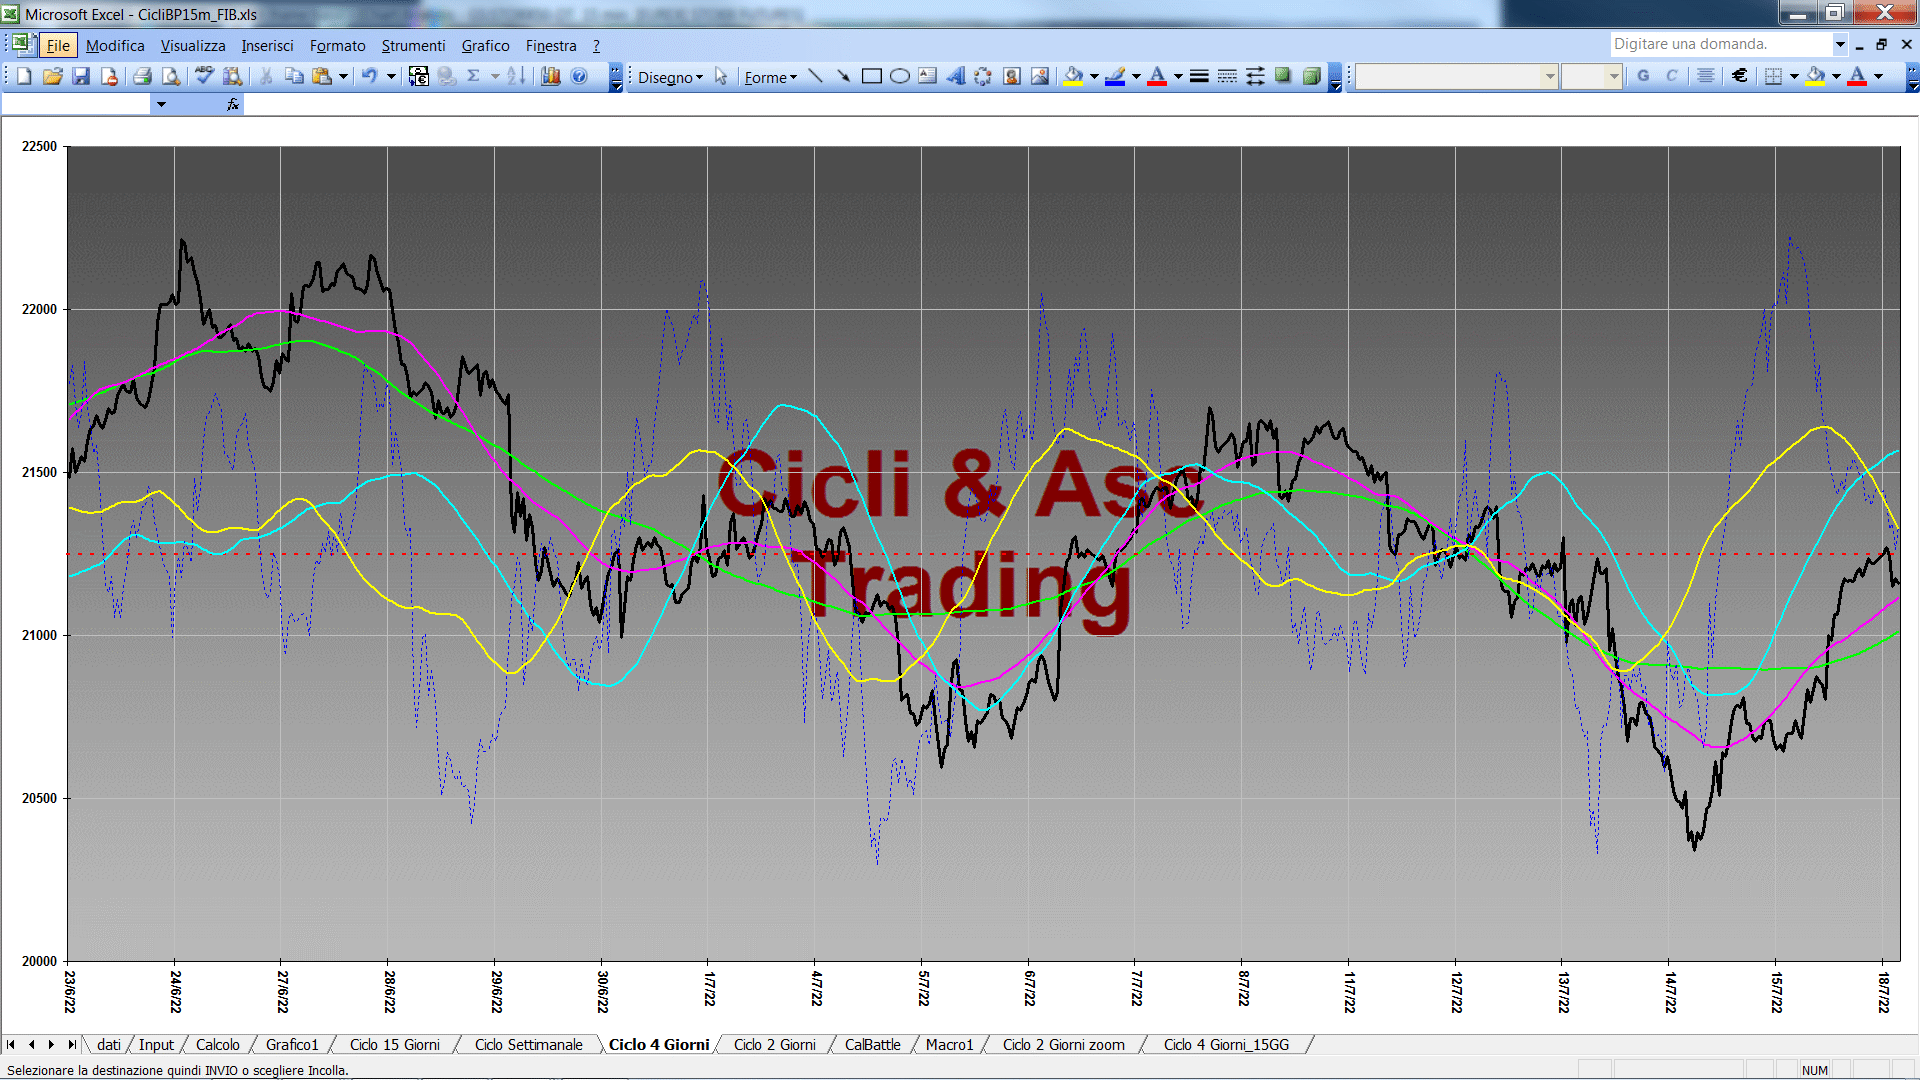Switch to the dati sheet
The width and height of the screenshot is (1920, 1080).
point(108,1044)
